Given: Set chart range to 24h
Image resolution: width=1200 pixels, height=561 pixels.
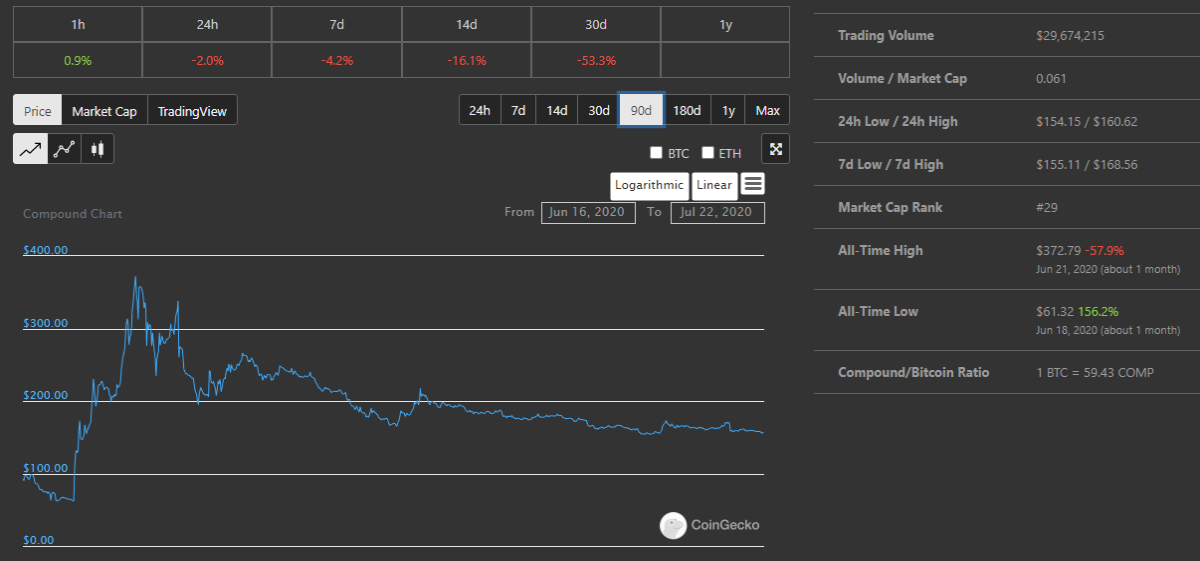Looking at the screenshot, I should (480, 110).
